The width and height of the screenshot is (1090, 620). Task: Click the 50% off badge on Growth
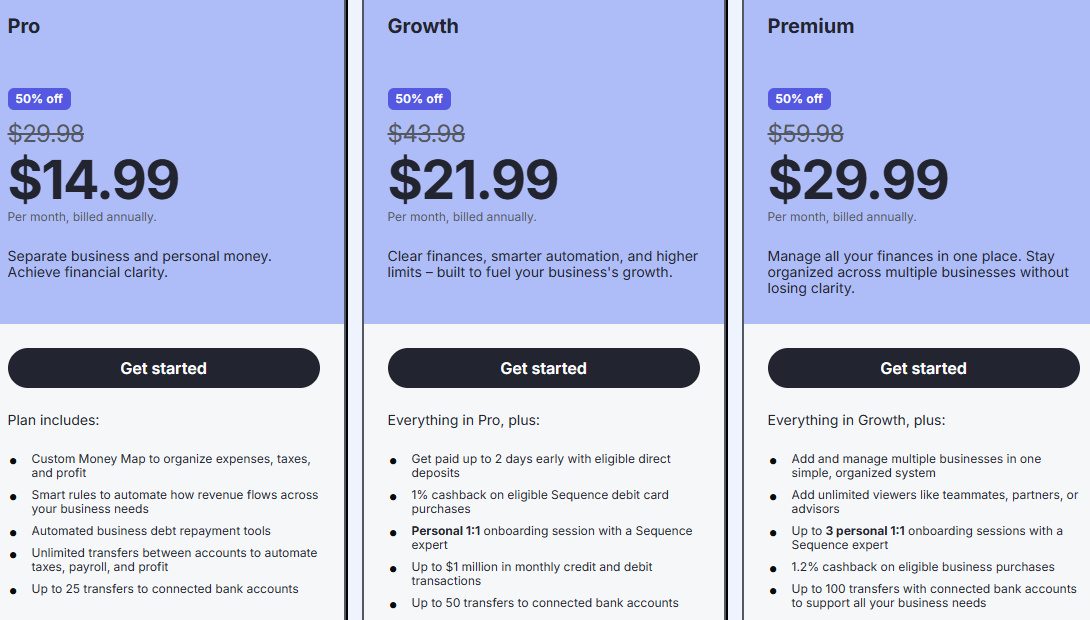point(419,99)
